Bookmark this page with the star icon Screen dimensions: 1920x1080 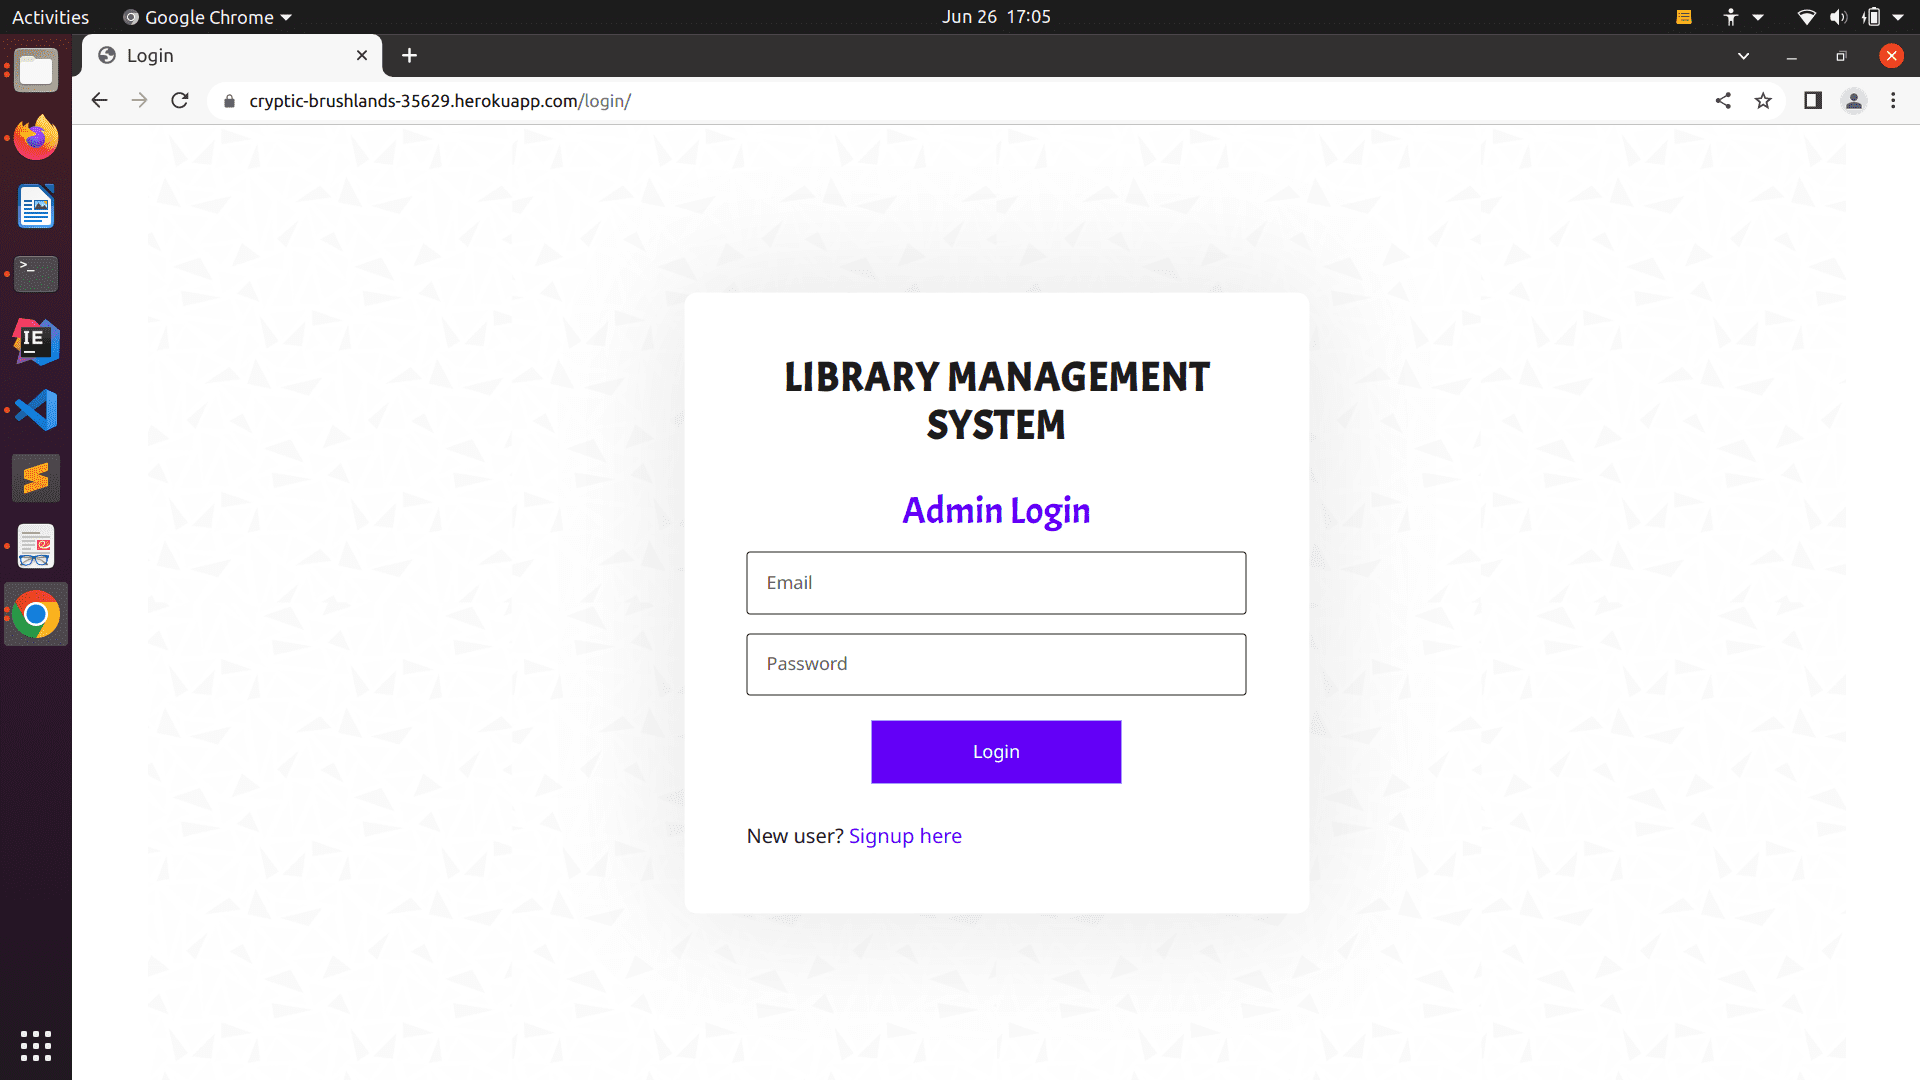(x=1763, y=100)
